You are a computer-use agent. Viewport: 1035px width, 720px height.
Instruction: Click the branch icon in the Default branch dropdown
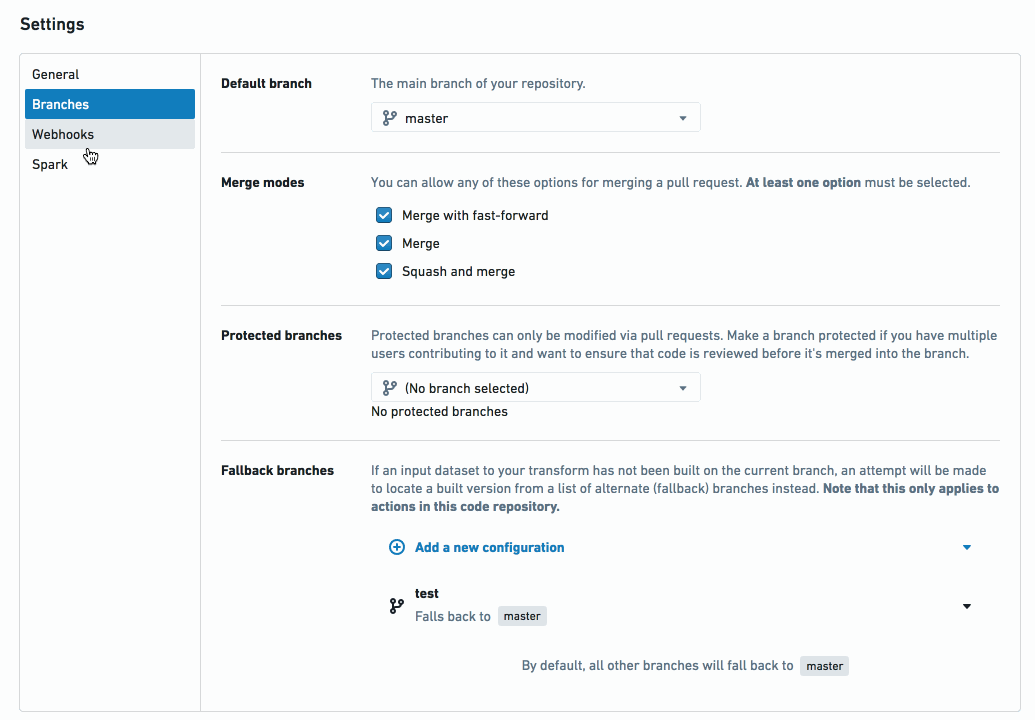tap(389, 118)
